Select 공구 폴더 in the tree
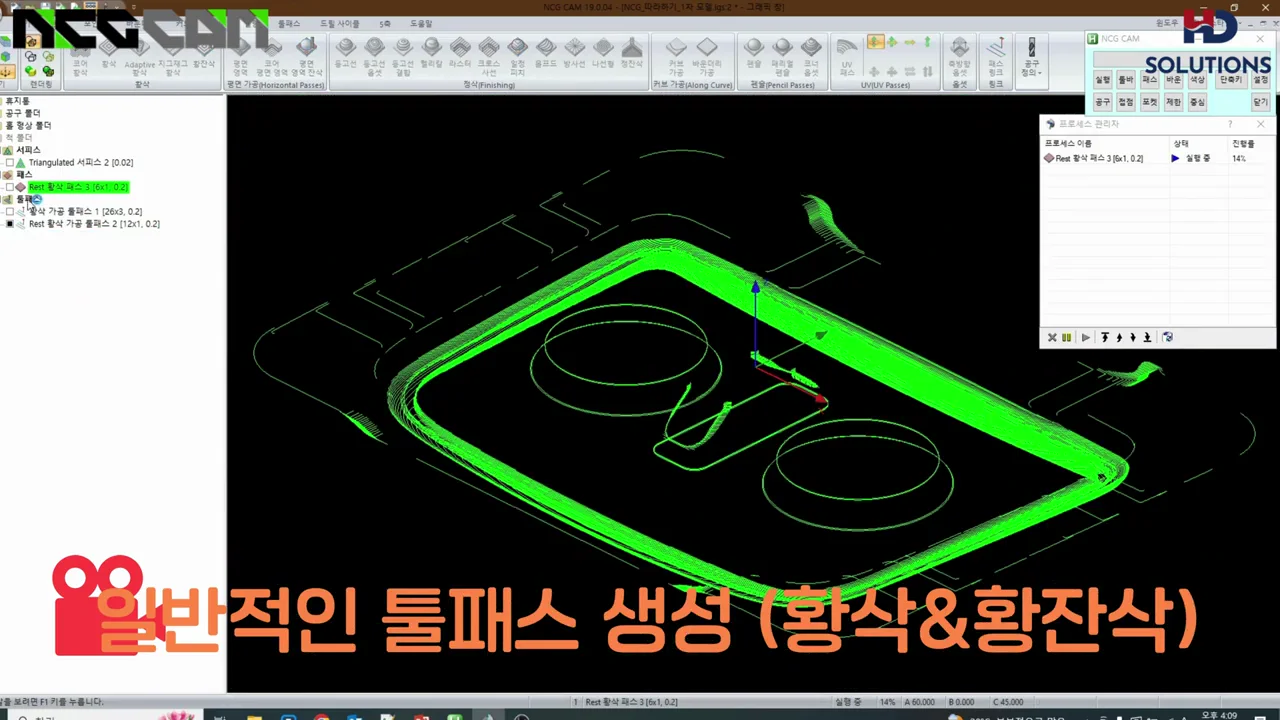The height and width of the screenshot is (720, 1280). [x=23, y=113]
